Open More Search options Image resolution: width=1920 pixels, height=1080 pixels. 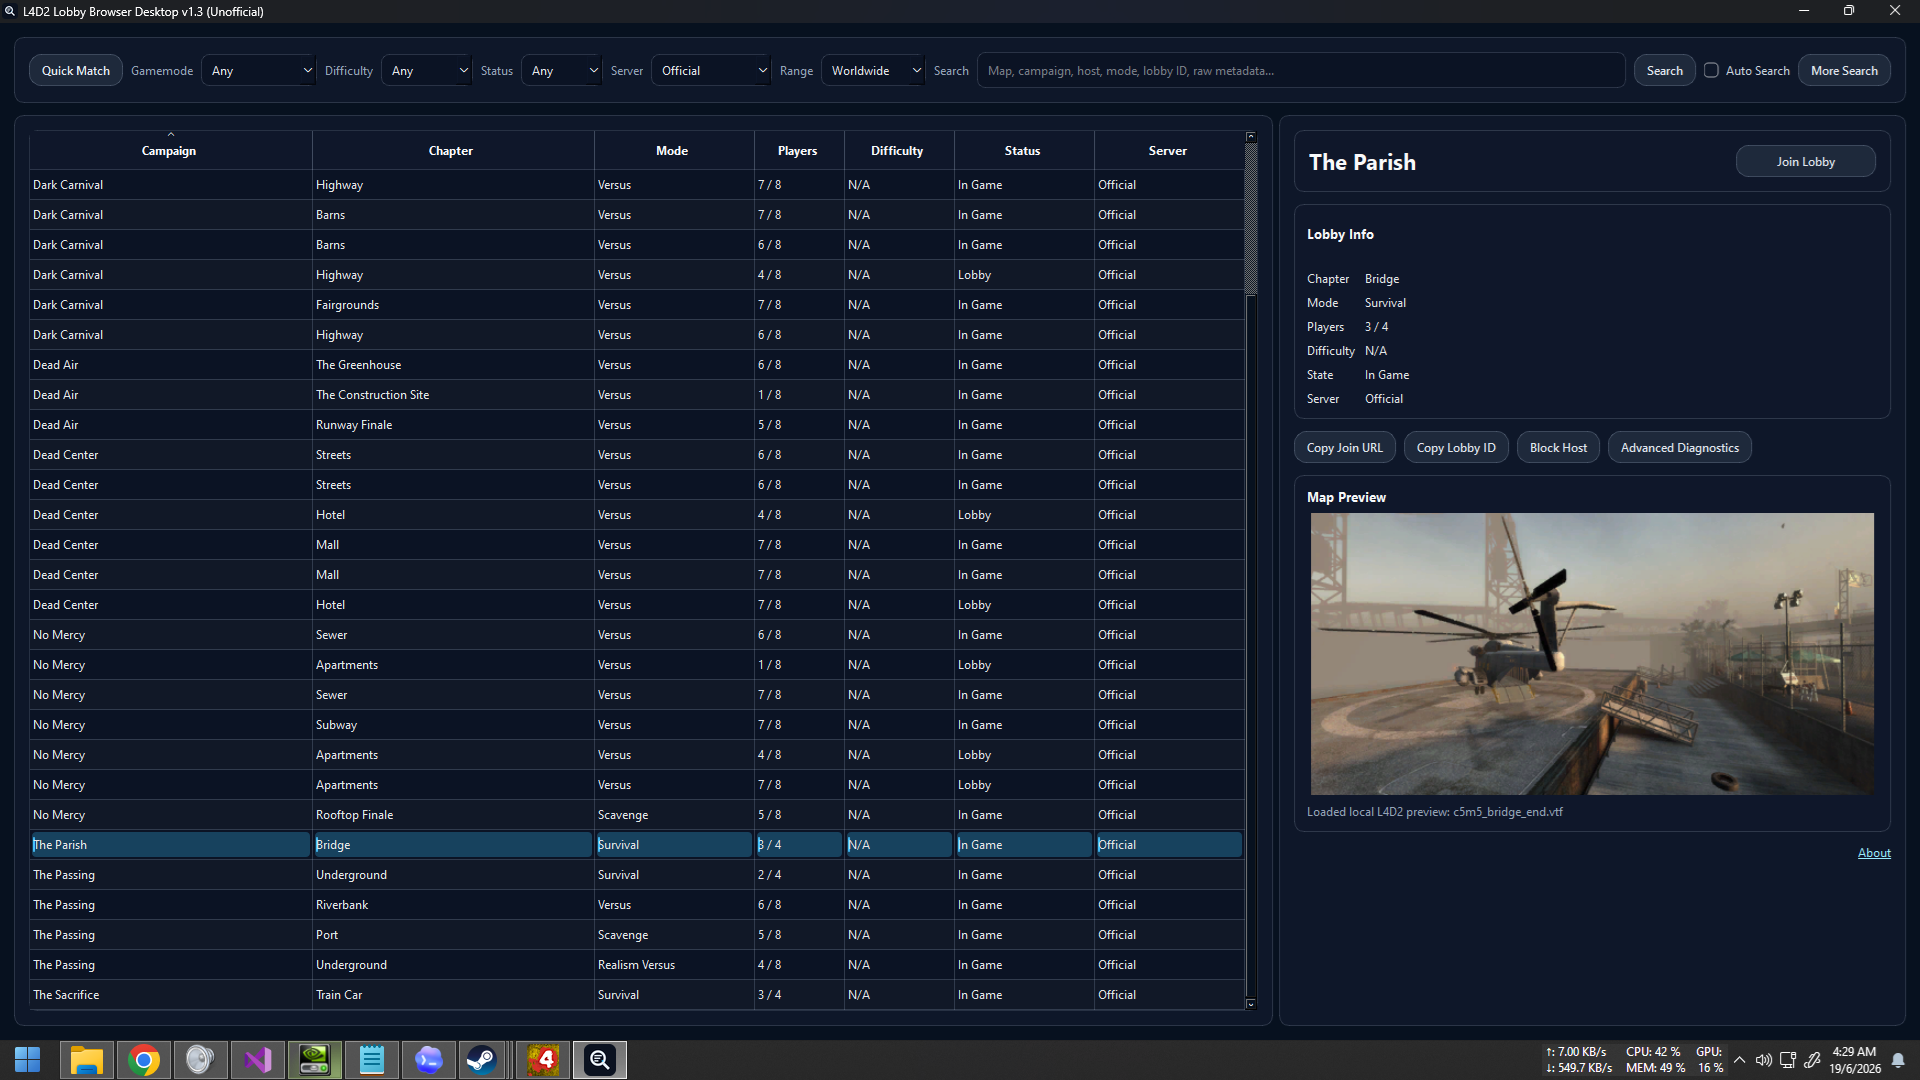[x=1844, y=71]
